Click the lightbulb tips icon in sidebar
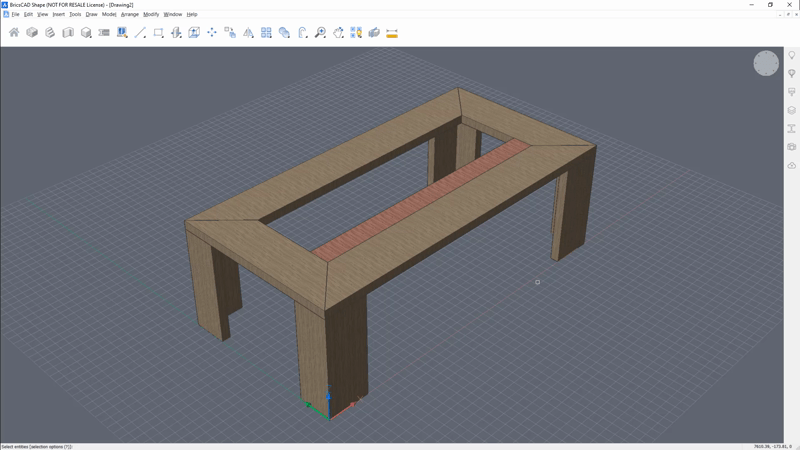Image resolution: width=800 pixels, height=450 pixels. click(x=792, y=57)
